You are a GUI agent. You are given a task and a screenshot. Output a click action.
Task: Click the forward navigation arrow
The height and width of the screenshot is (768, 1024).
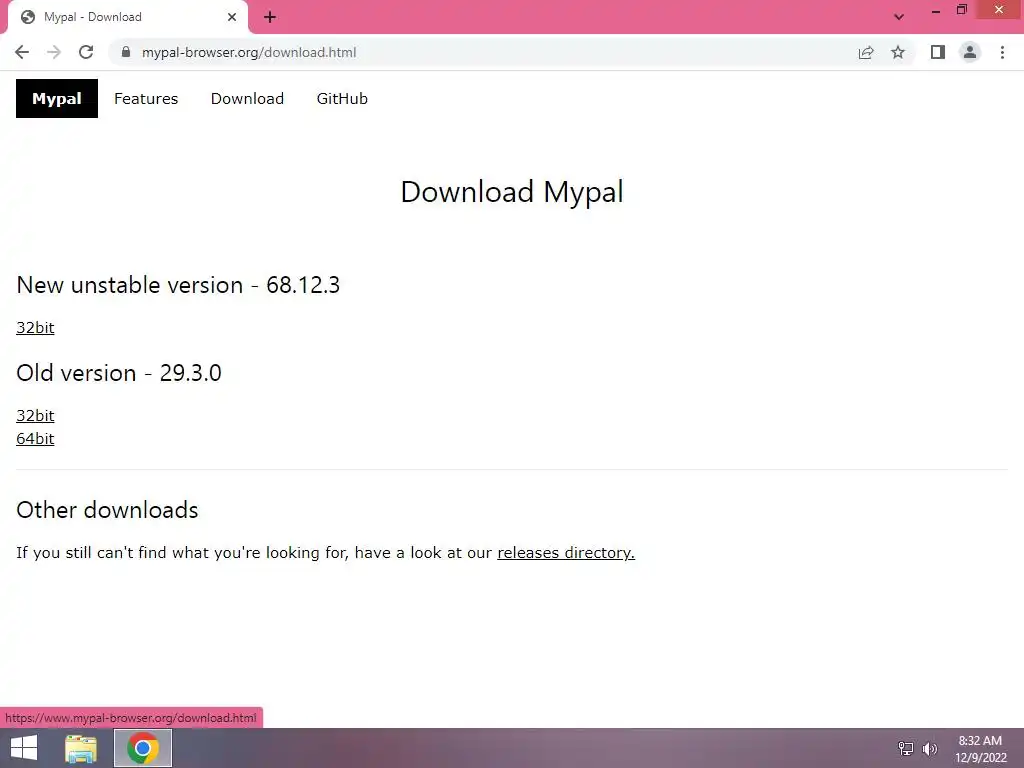click(54, 52)
